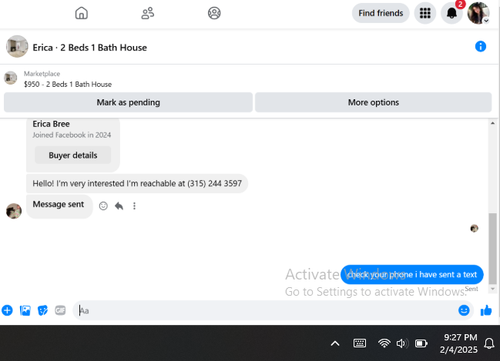Click the chat vertical scrollbar thumb

[x=493, y=248]
